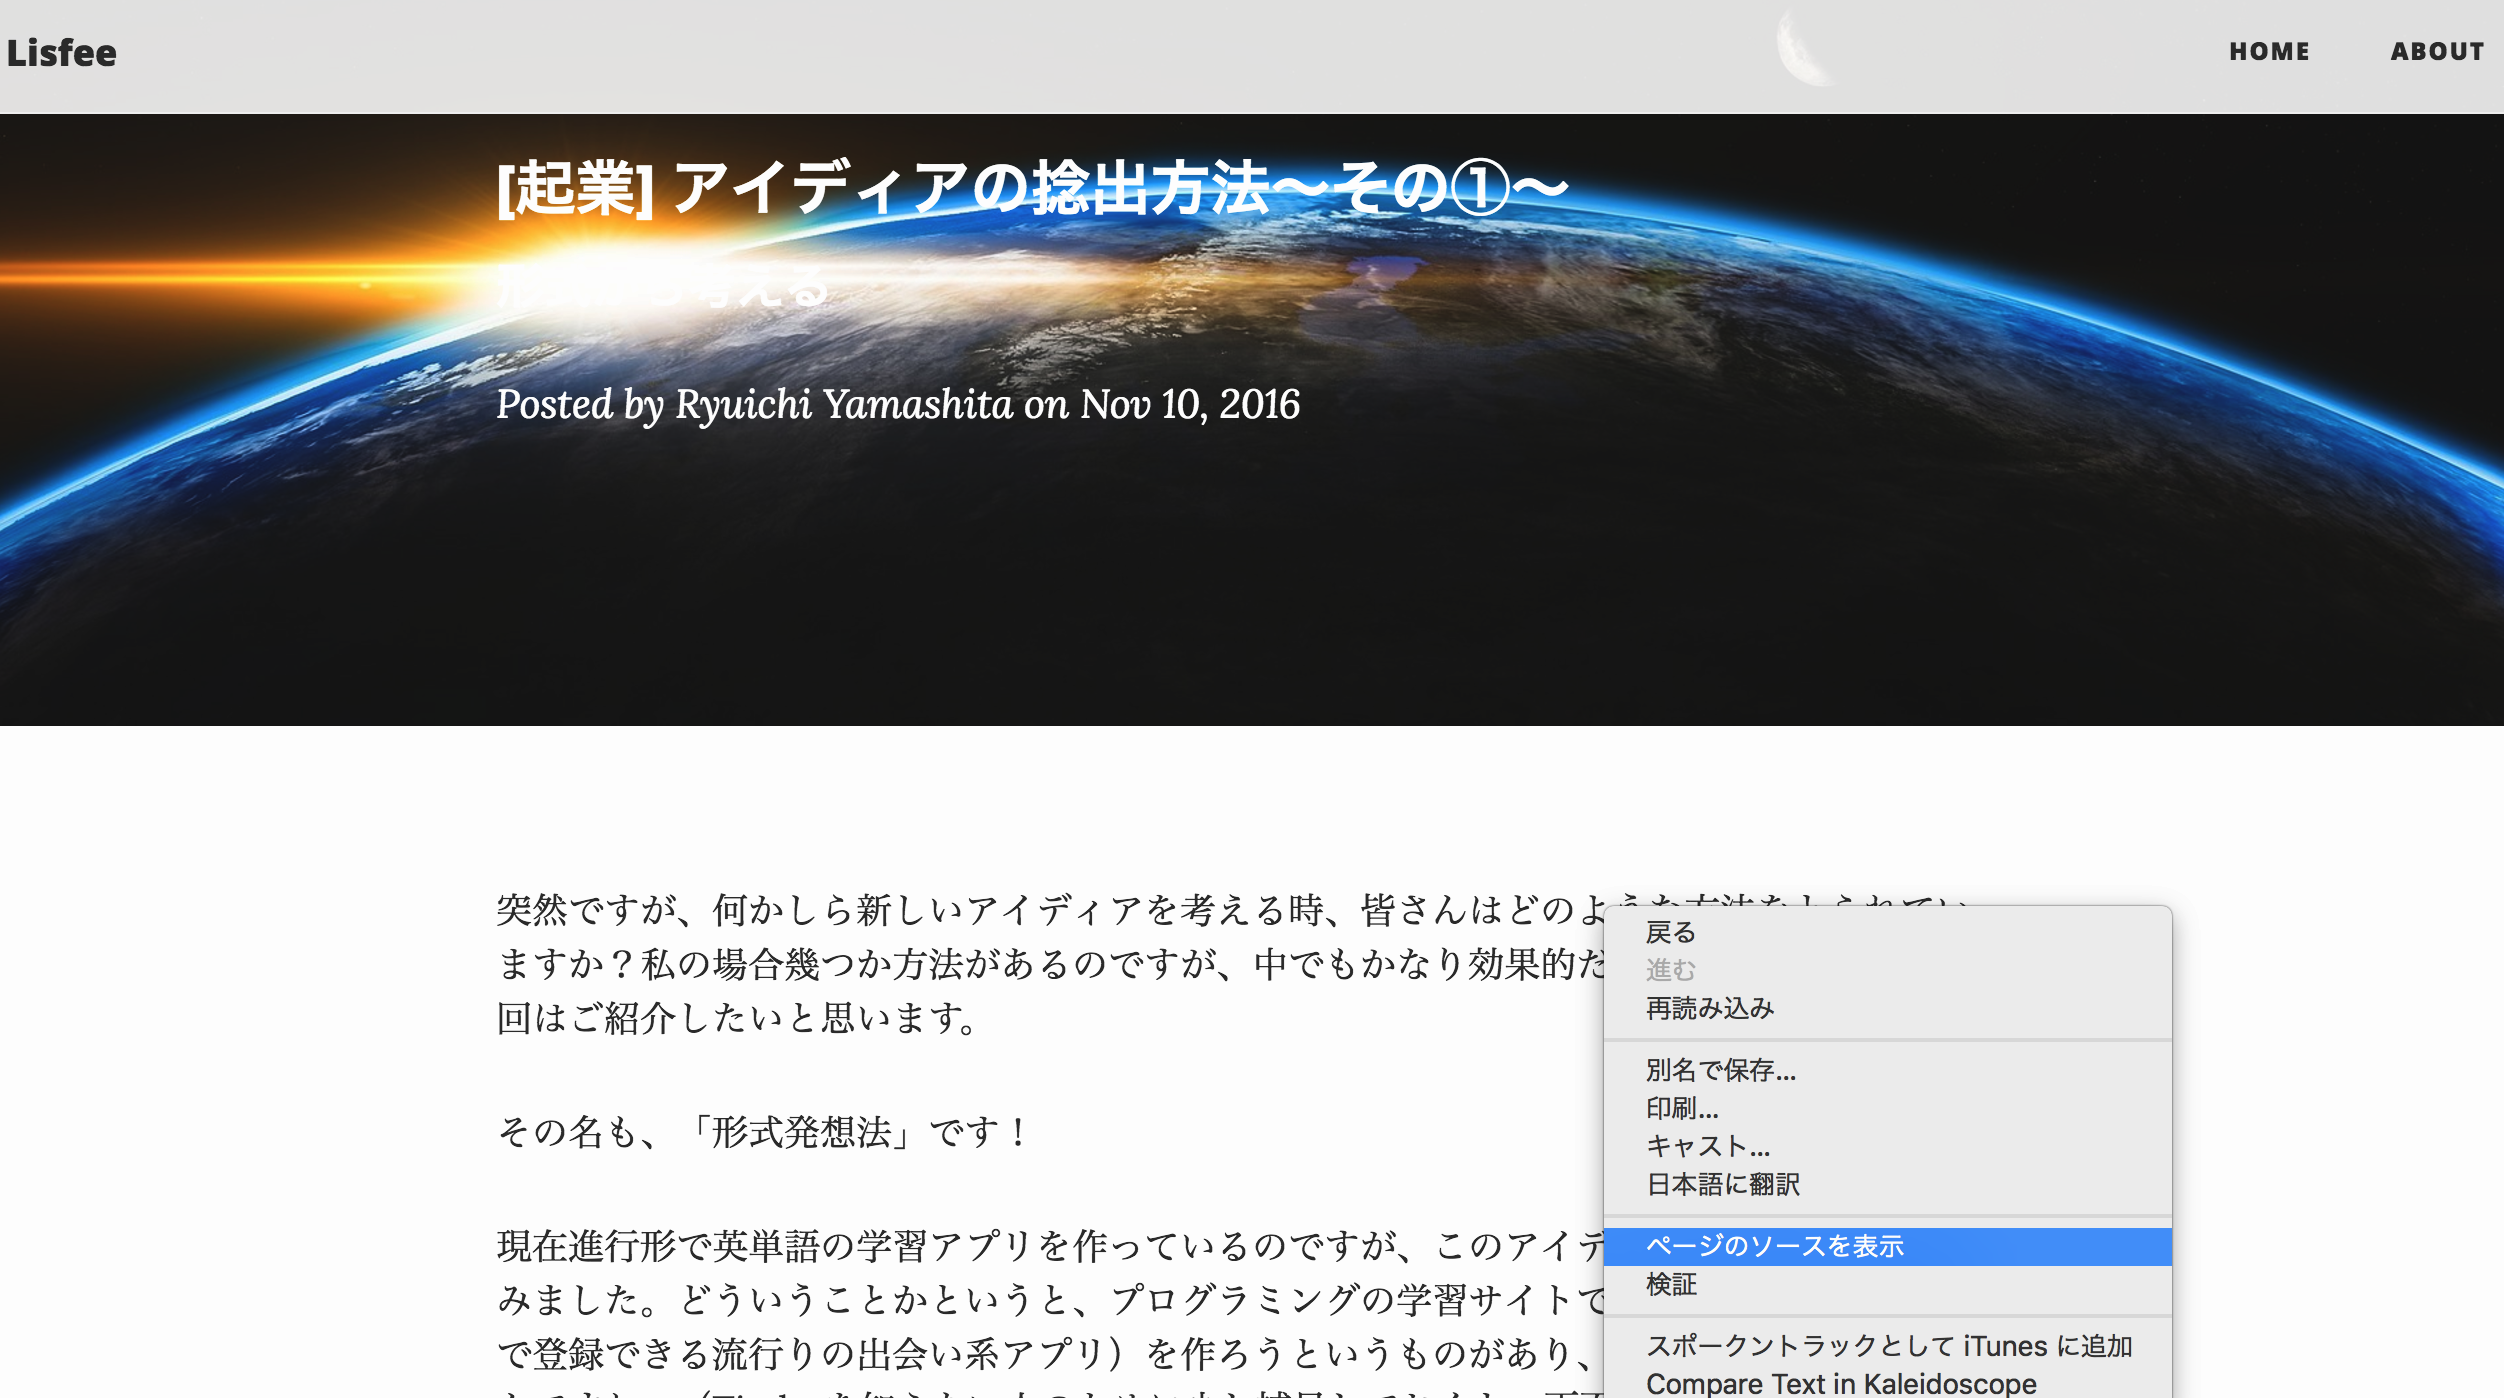Select 進む in the context menu
This screenshot has height=1398, width=2504.
1887,970
